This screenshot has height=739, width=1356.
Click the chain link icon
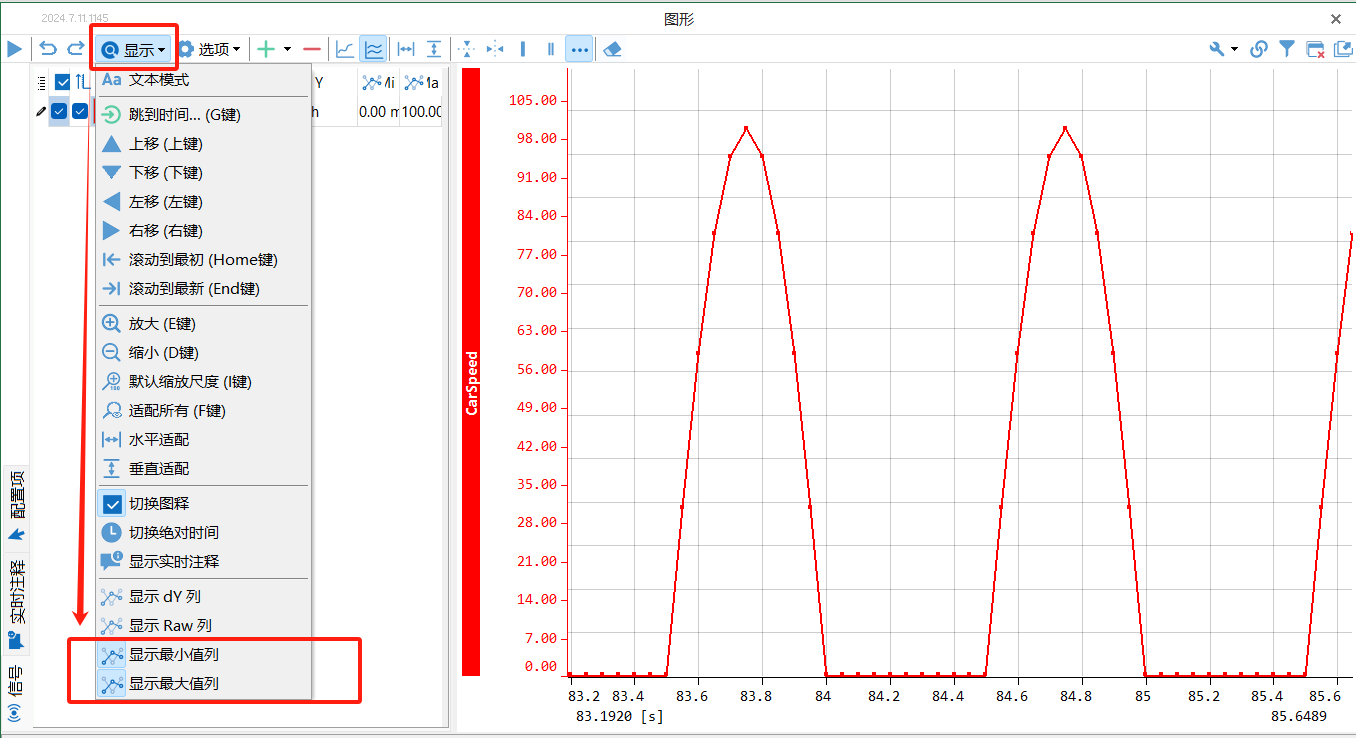1259,49
